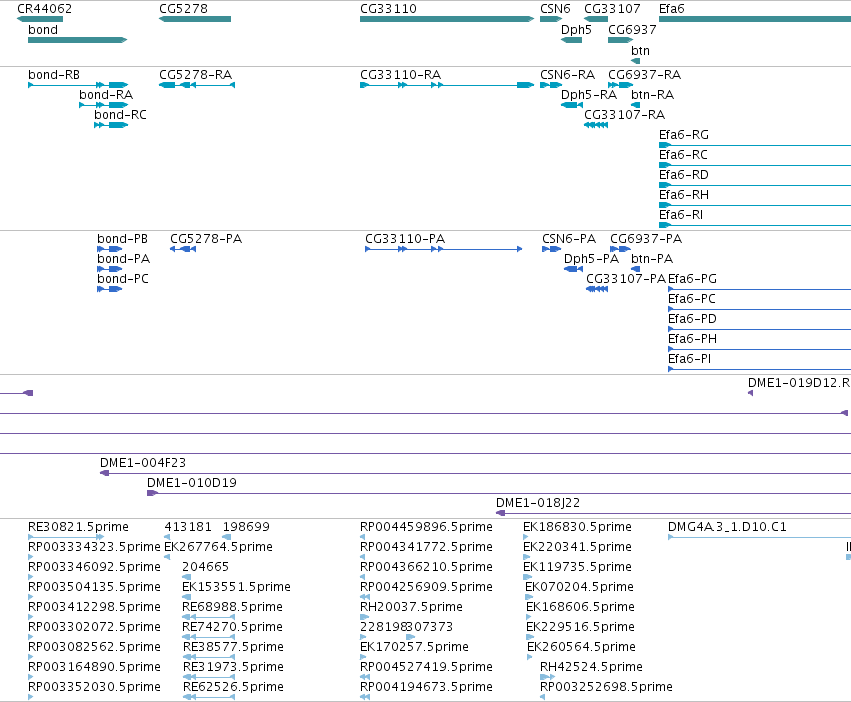This screenshot has height=702, width=851.
Task: Click the RH42524.5prime EST
Action: (547, 677)
